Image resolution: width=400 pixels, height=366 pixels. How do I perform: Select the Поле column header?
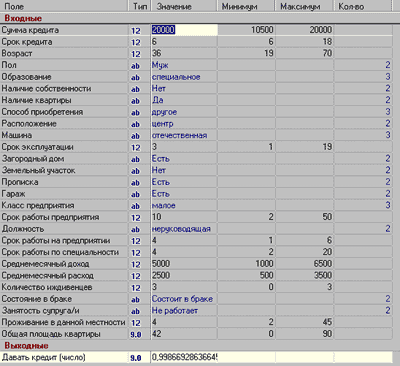coord(64,6)
